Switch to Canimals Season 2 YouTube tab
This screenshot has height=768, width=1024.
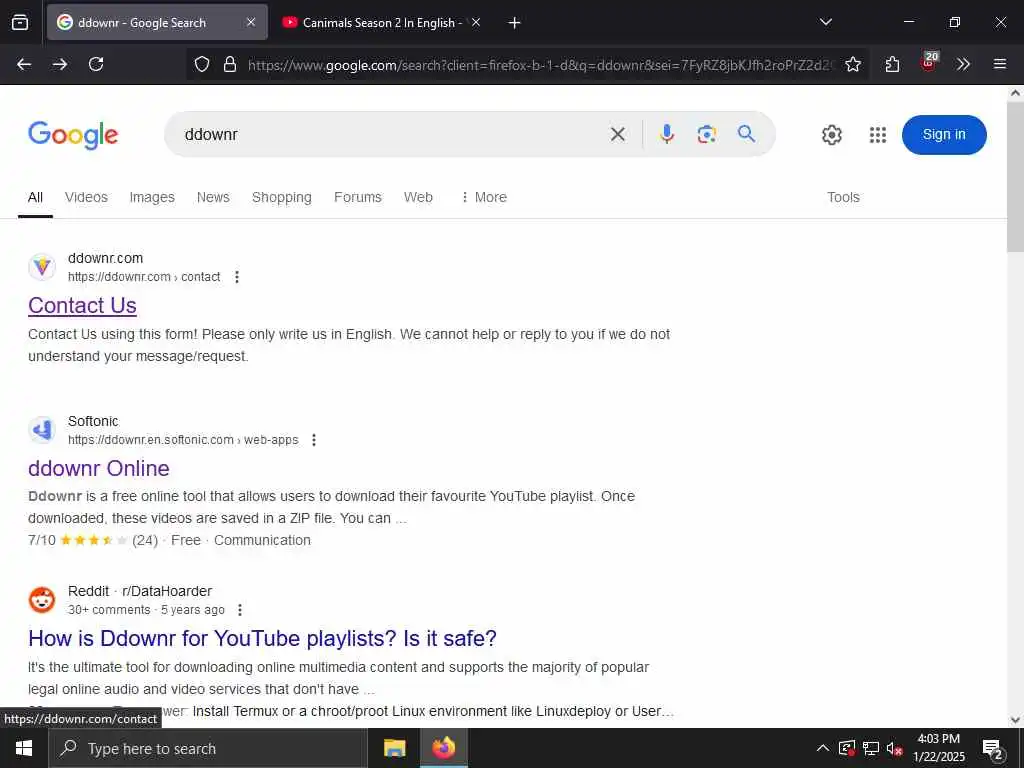381,23
